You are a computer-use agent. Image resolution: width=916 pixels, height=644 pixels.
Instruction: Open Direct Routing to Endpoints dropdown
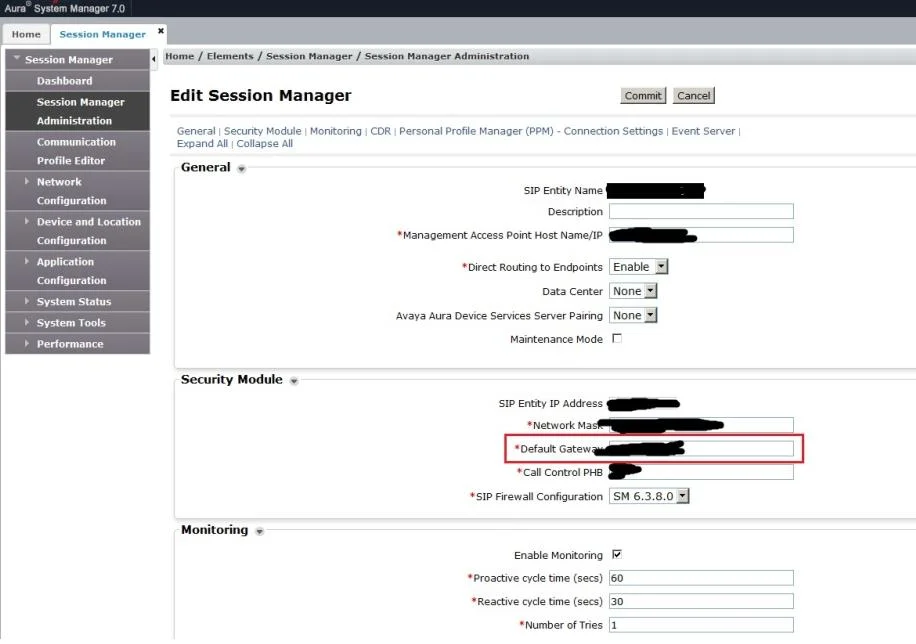pos(639,266)
